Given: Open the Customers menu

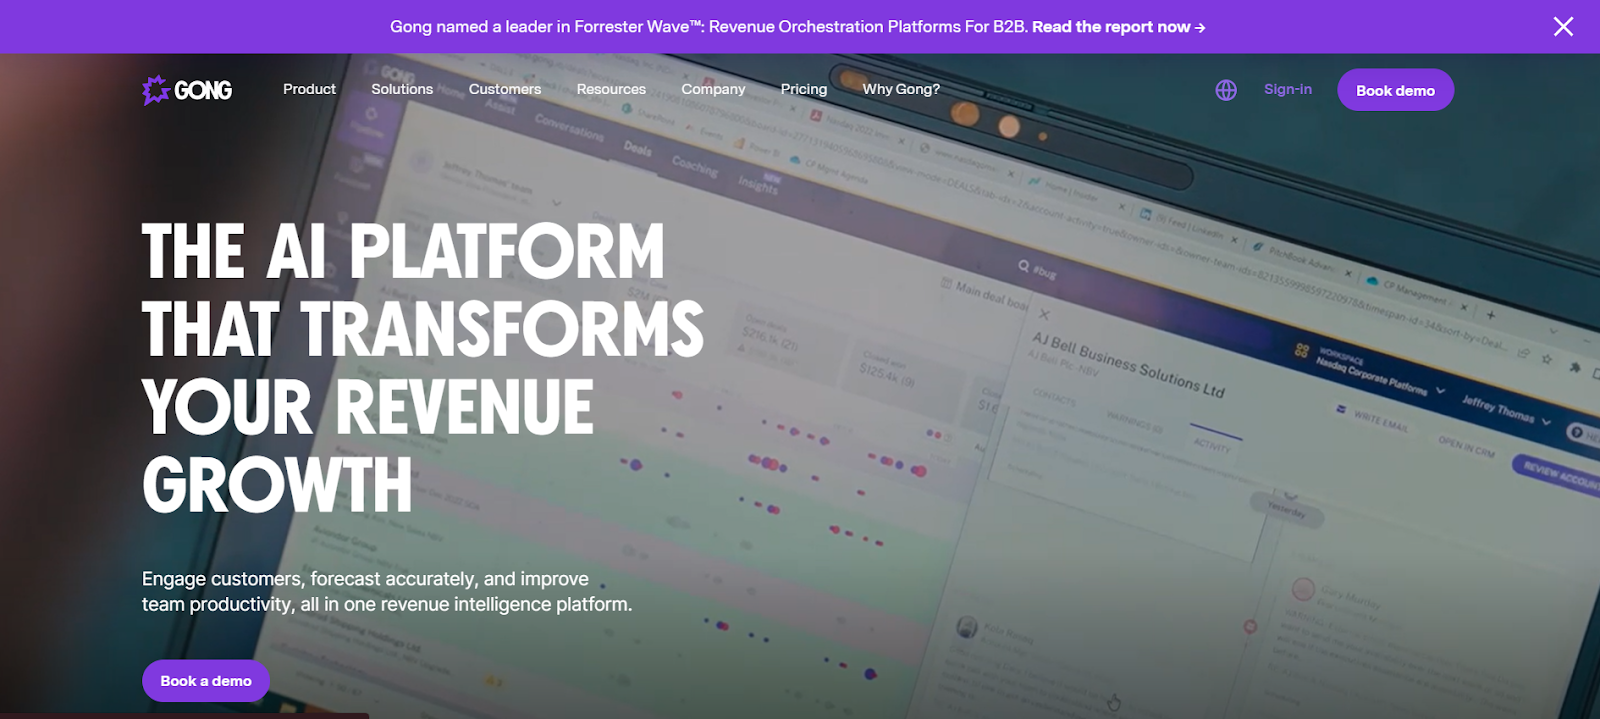Looking at the screenshot, I should [x=505, y=89].
